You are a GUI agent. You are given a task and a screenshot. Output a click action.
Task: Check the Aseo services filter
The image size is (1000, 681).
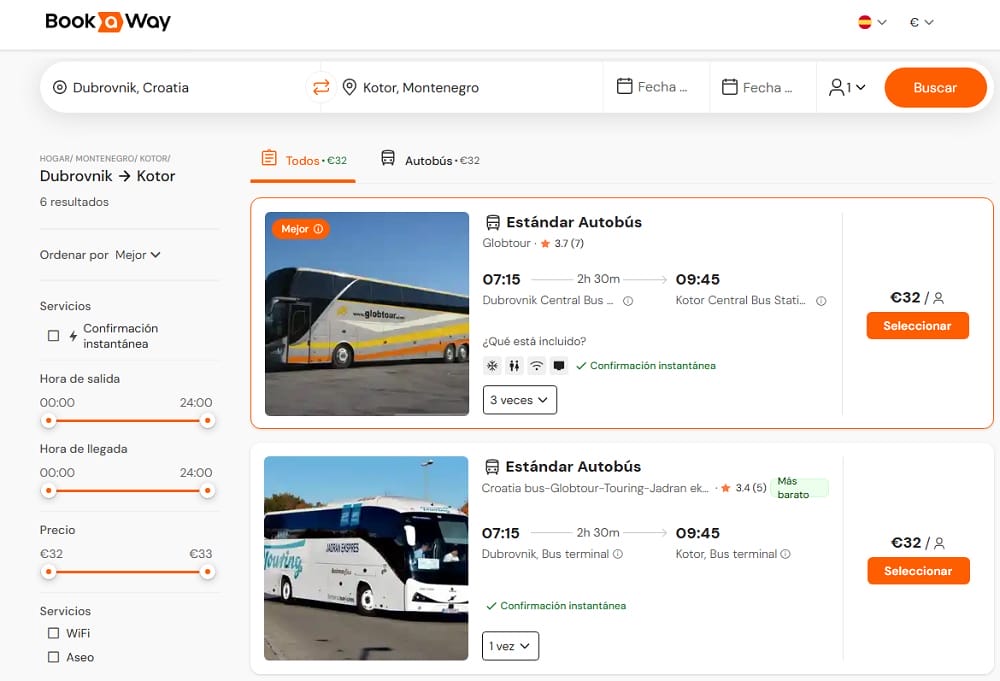click(54, 657)
